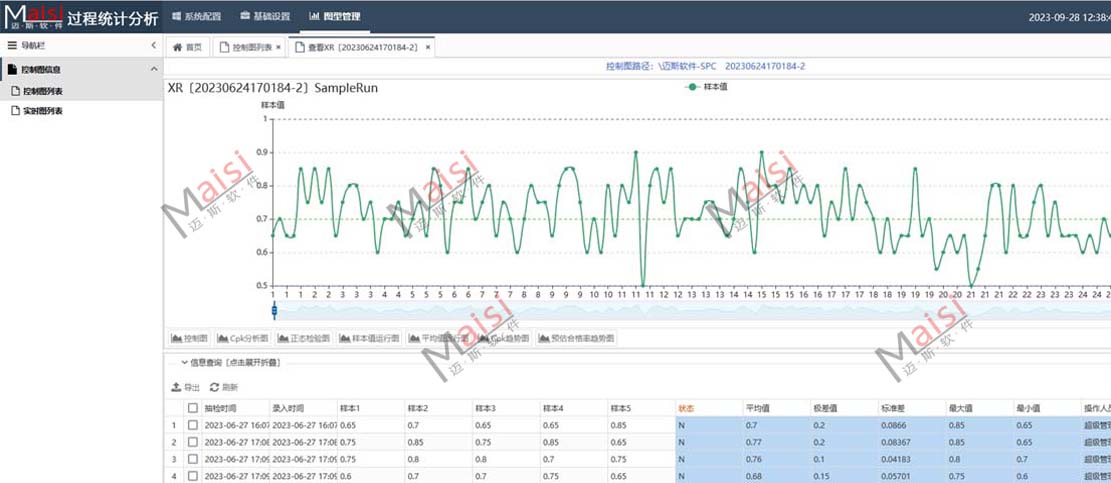Close the 控制图列表 tab

pyautogui.click(x=278, y=47)
